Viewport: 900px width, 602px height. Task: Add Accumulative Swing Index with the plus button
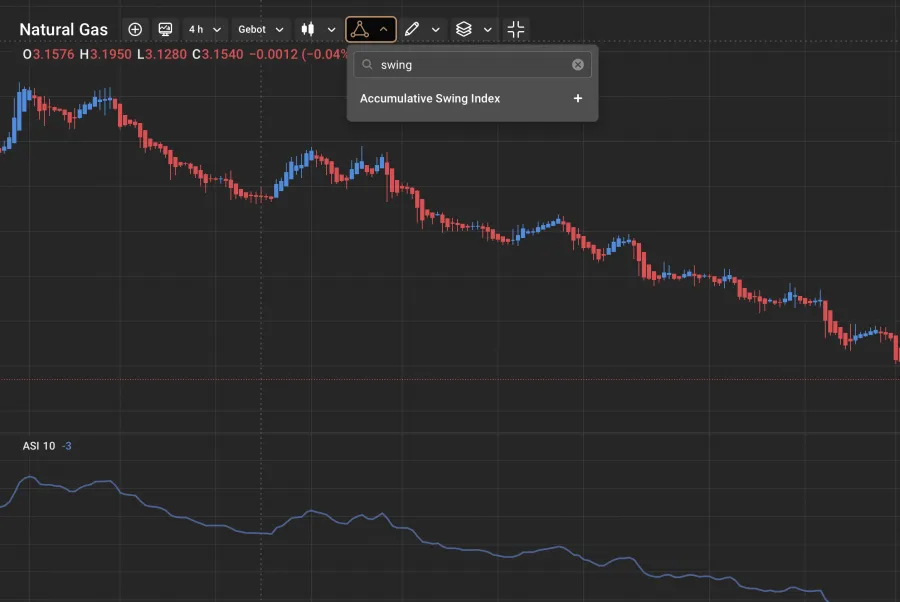(578, 98)
